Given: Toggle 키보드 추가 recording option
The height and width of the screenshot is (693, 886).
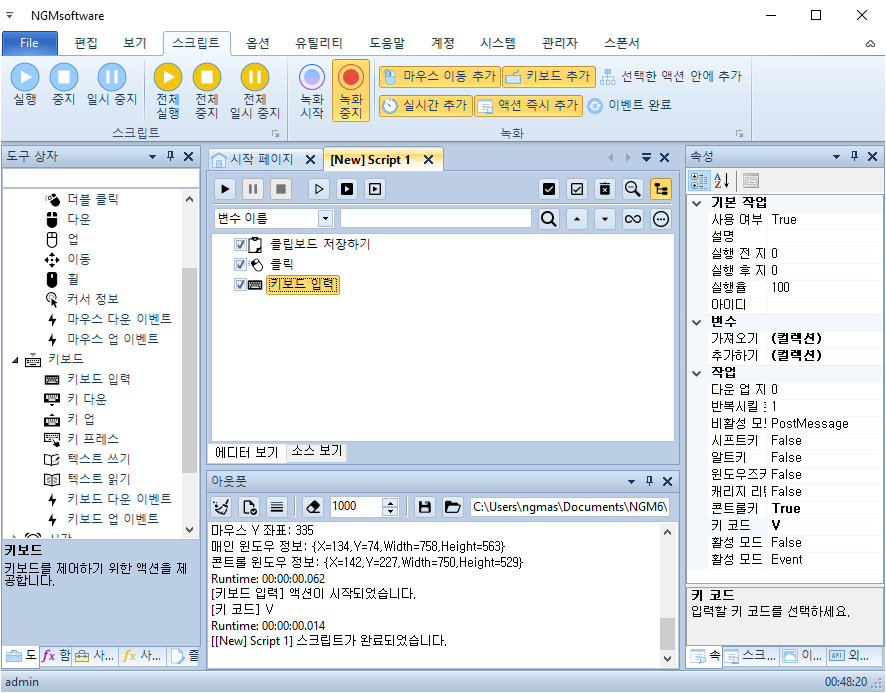Looking at the screenshot, I should [x=549, y=76].
